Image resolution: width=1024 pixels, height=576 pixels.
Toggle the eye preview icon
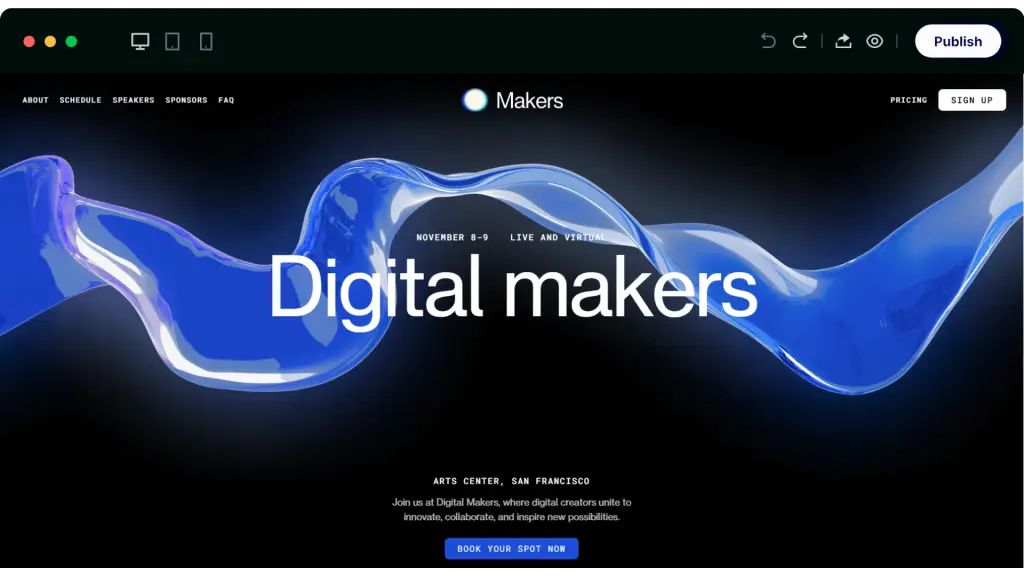[874, 41]
